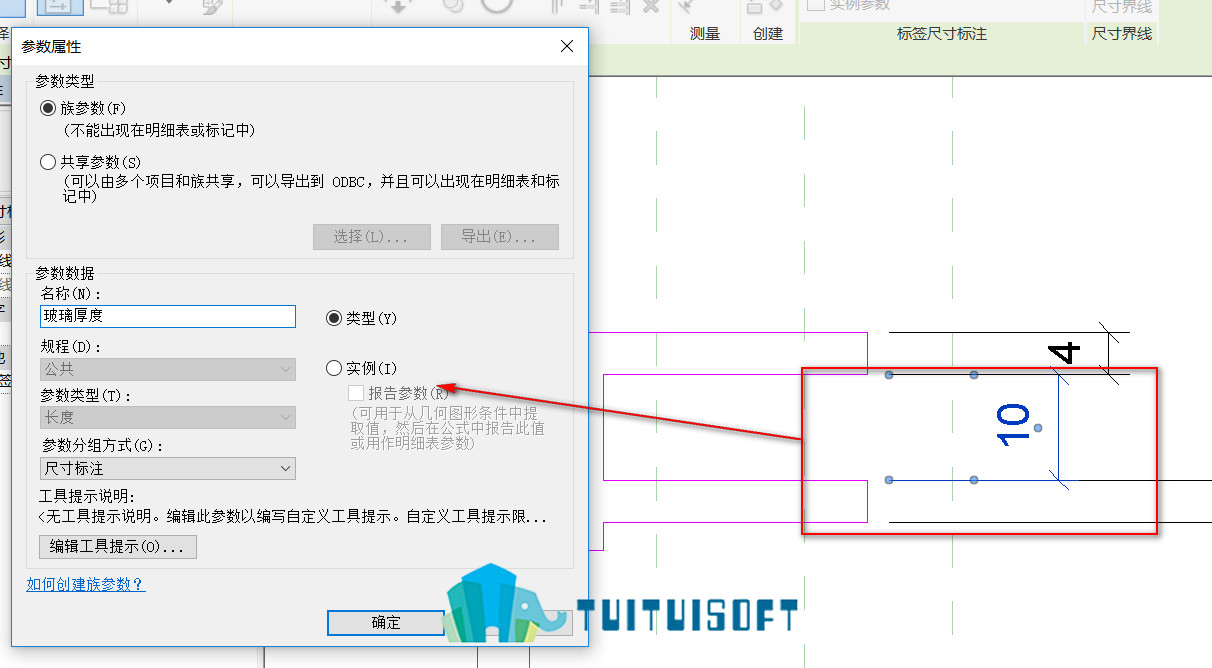The width and height of the screenshot is (1212, 668).
Task: Open the 规程(D) dropdown showing 公共
Action: tap(168, 369)
